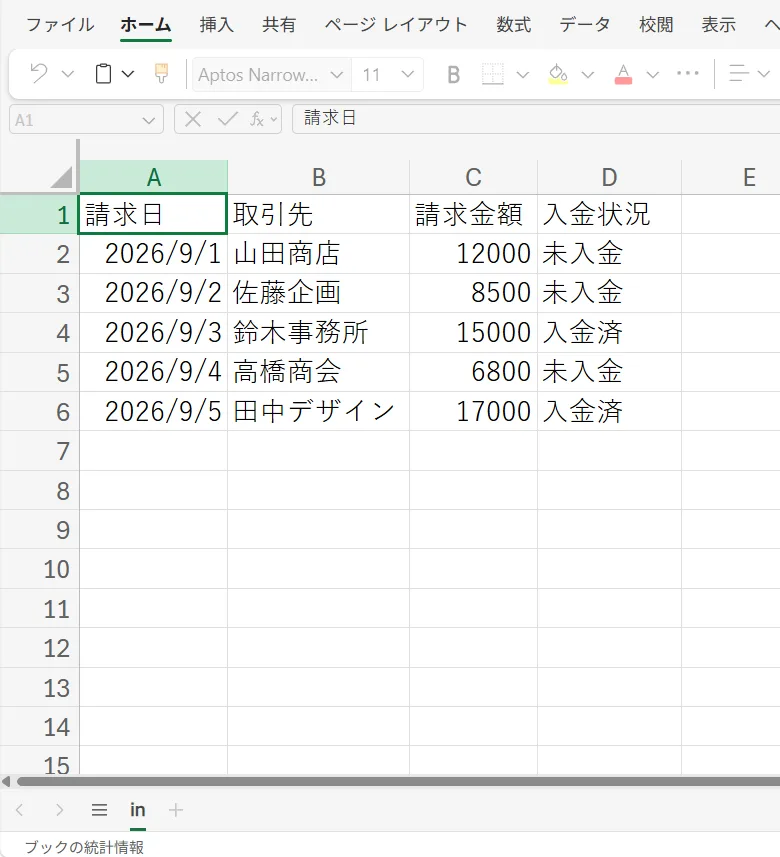Click the formula bar containing 請求日
780x857 pixels.
[536, 119]
